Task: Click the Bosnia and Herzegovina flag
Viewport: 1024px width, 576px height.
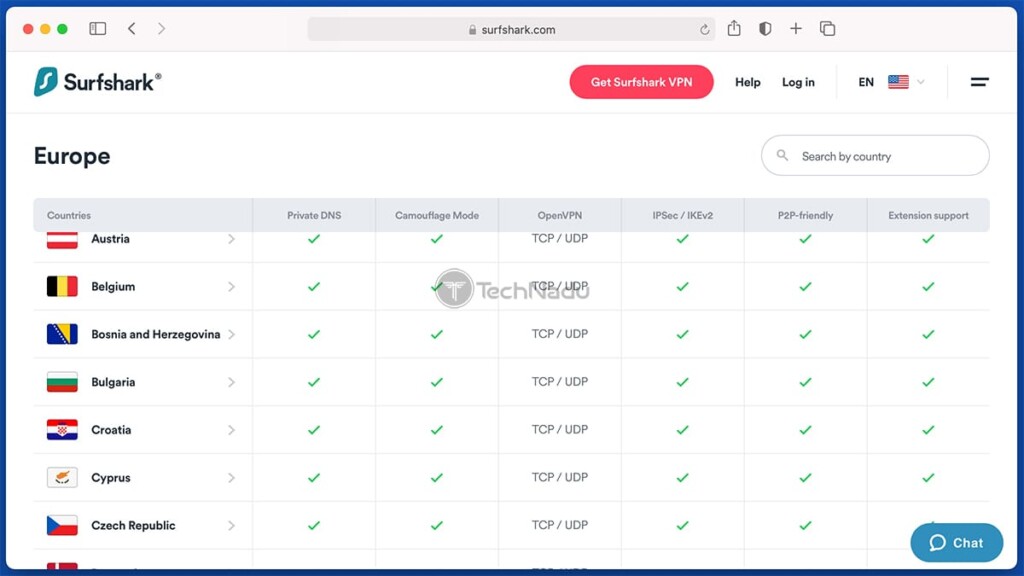Action: 62,334
